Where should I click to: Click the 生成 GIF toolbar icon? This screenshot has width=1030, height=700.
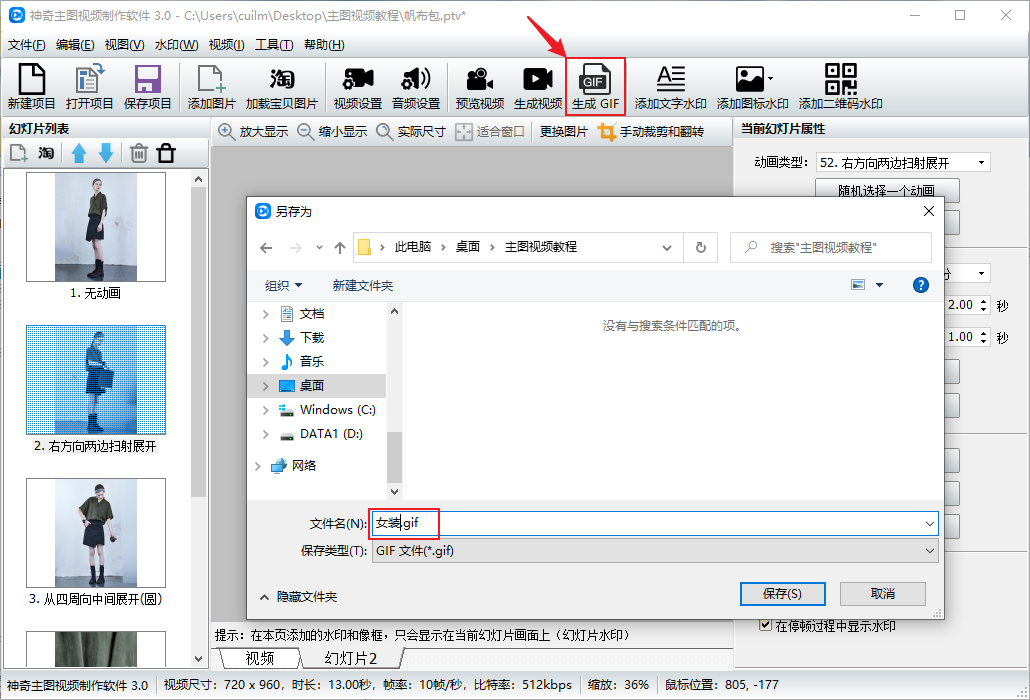click(595, 86)
